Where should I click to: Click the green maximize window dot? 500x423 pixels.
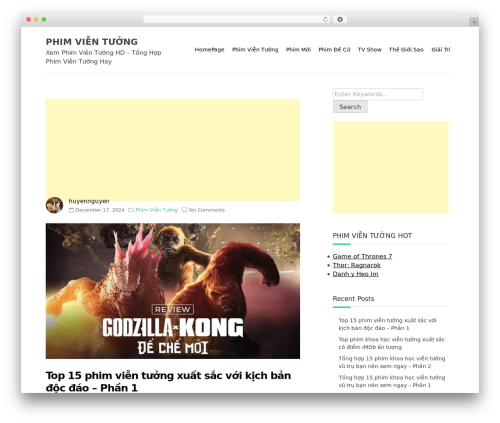44,20
